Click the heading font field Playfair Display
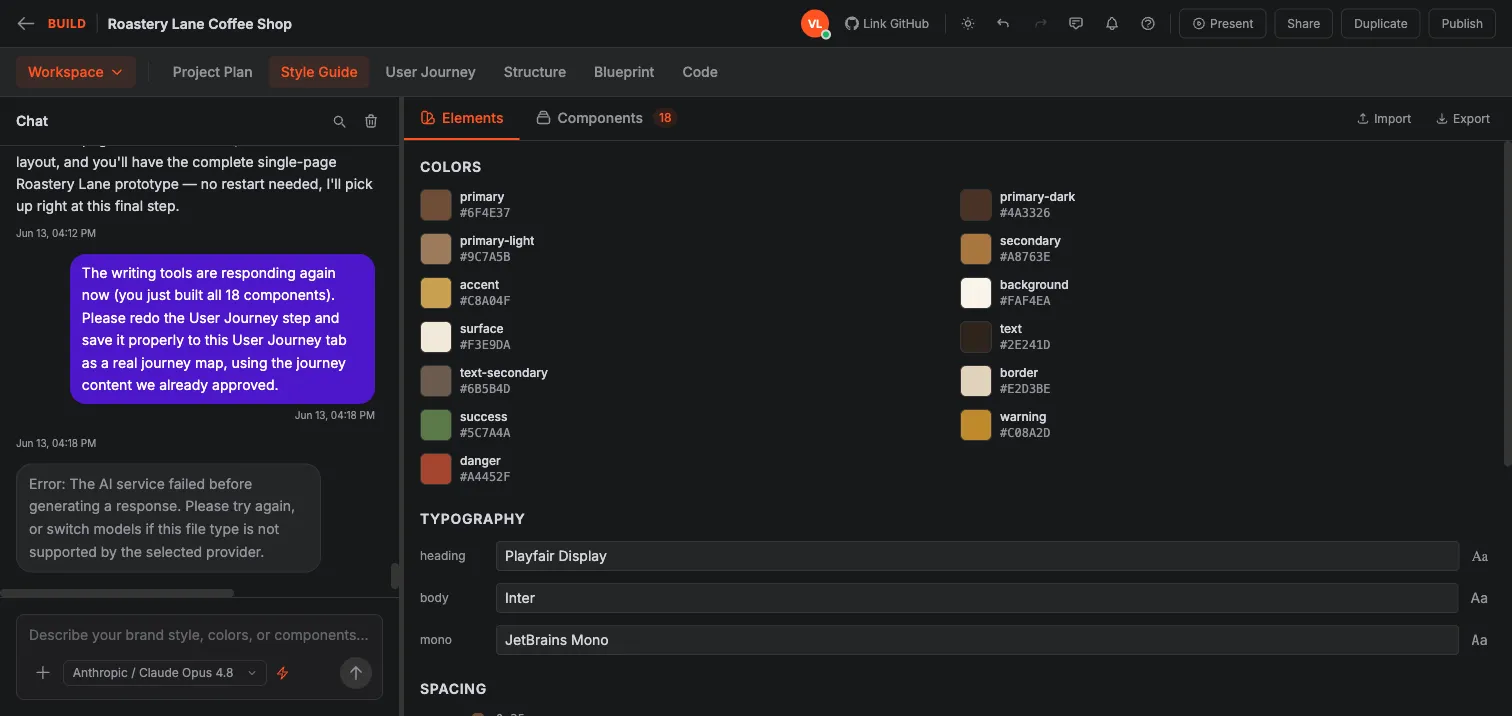This screenshot has width=1512, height=716. click(977, 556)
